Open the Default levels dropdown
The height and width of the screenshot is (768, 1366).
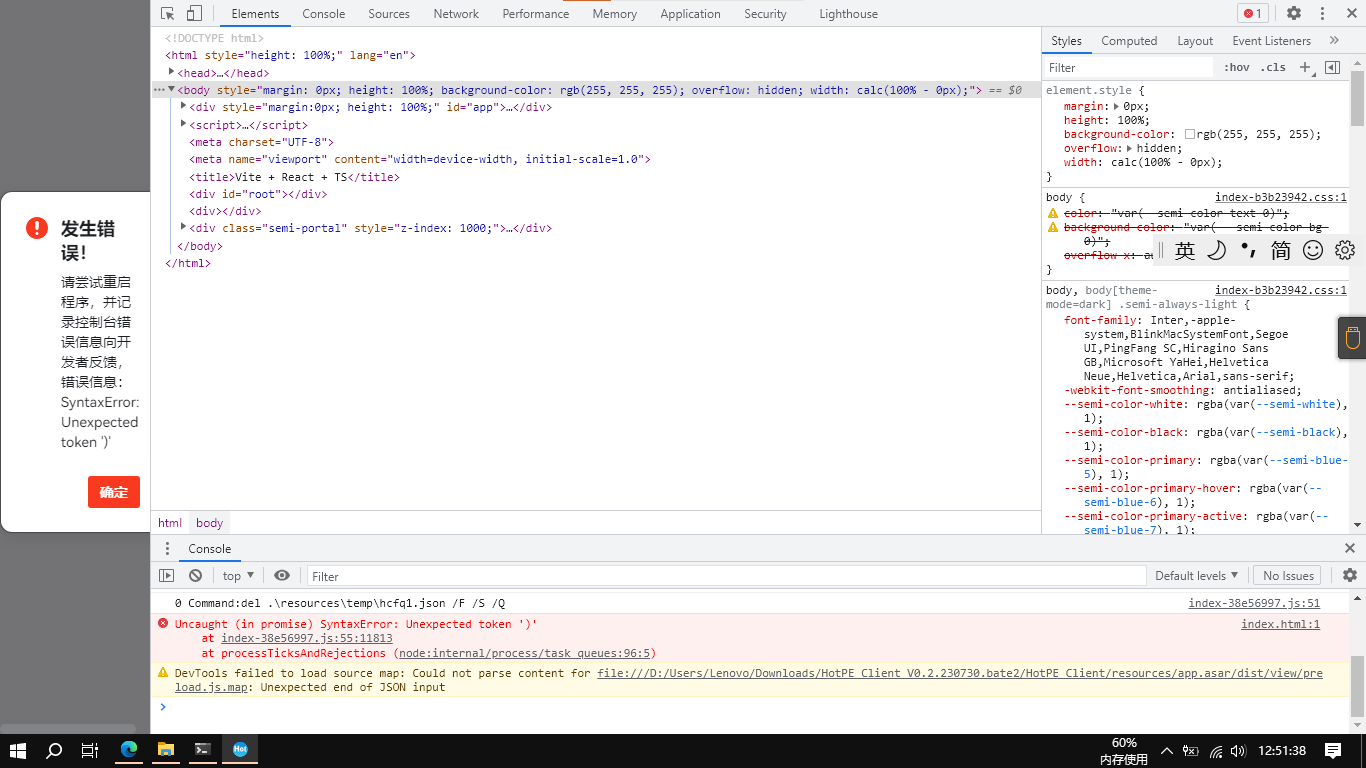tap(1196, 575)
